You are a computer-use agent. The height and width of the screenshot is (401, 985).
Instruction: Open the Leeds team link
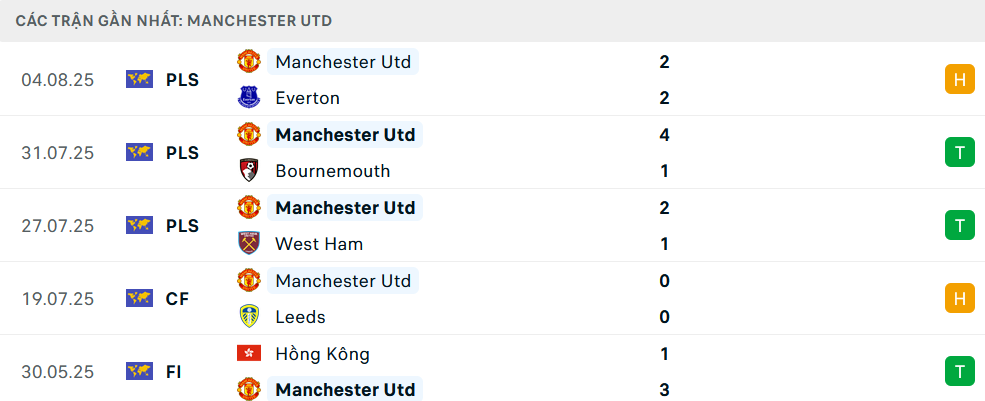300,317
